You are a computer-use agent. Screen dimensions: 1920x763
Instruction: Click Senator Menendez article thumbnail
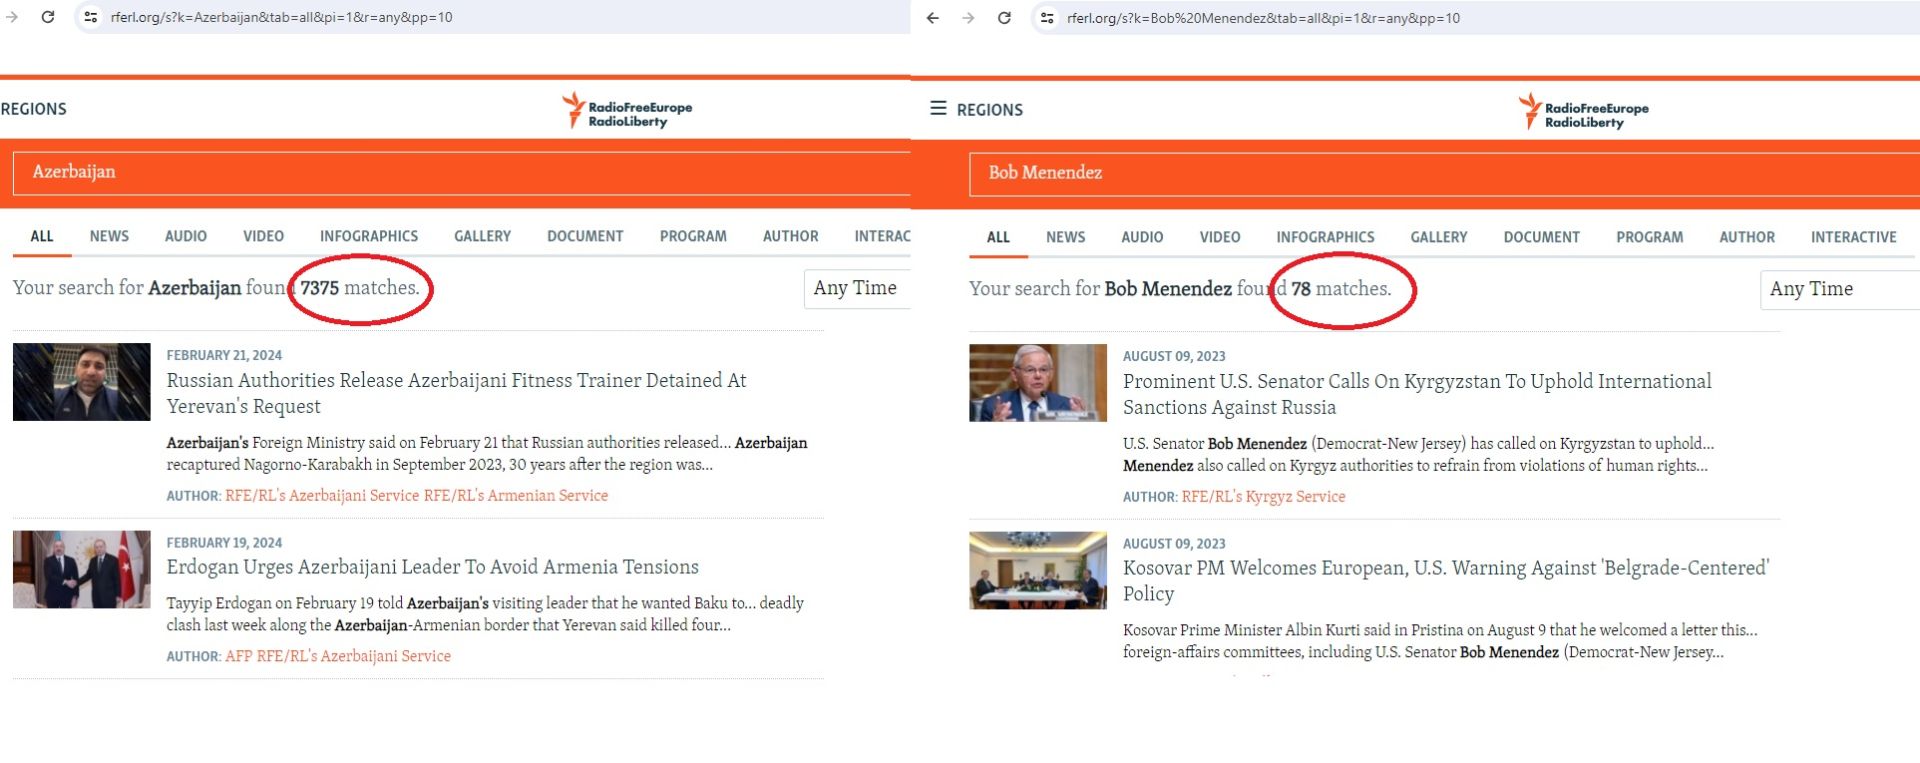(x=1037, y=383)
